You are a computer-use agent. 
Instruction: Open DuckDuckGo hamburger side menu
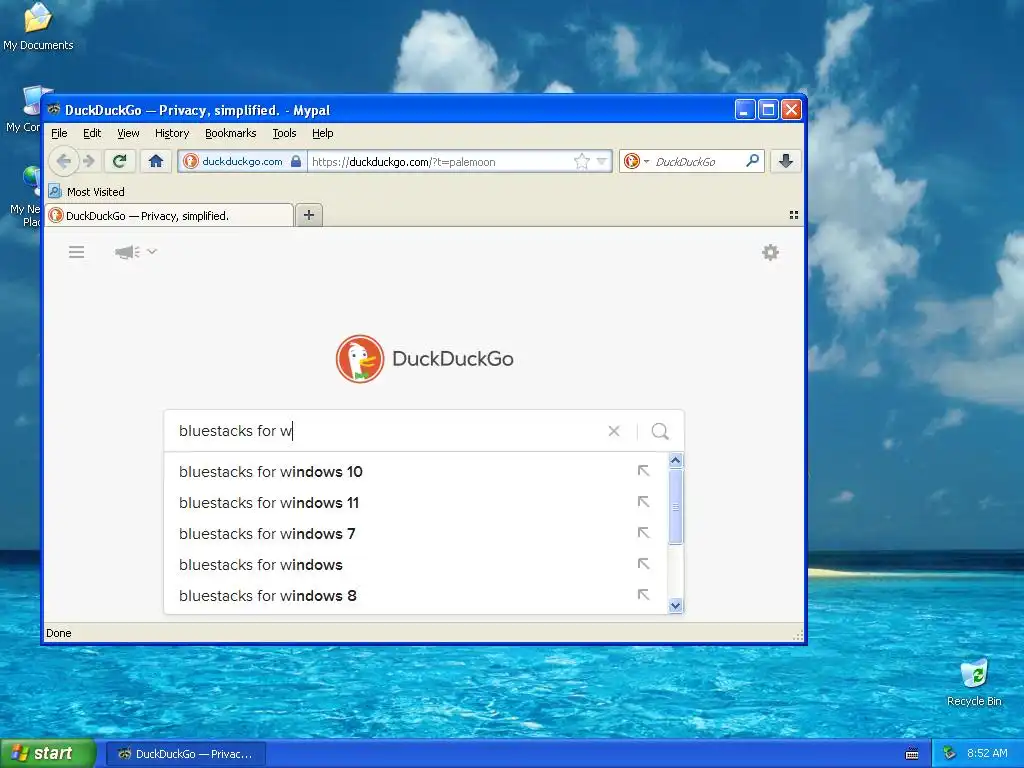[76, 252]
